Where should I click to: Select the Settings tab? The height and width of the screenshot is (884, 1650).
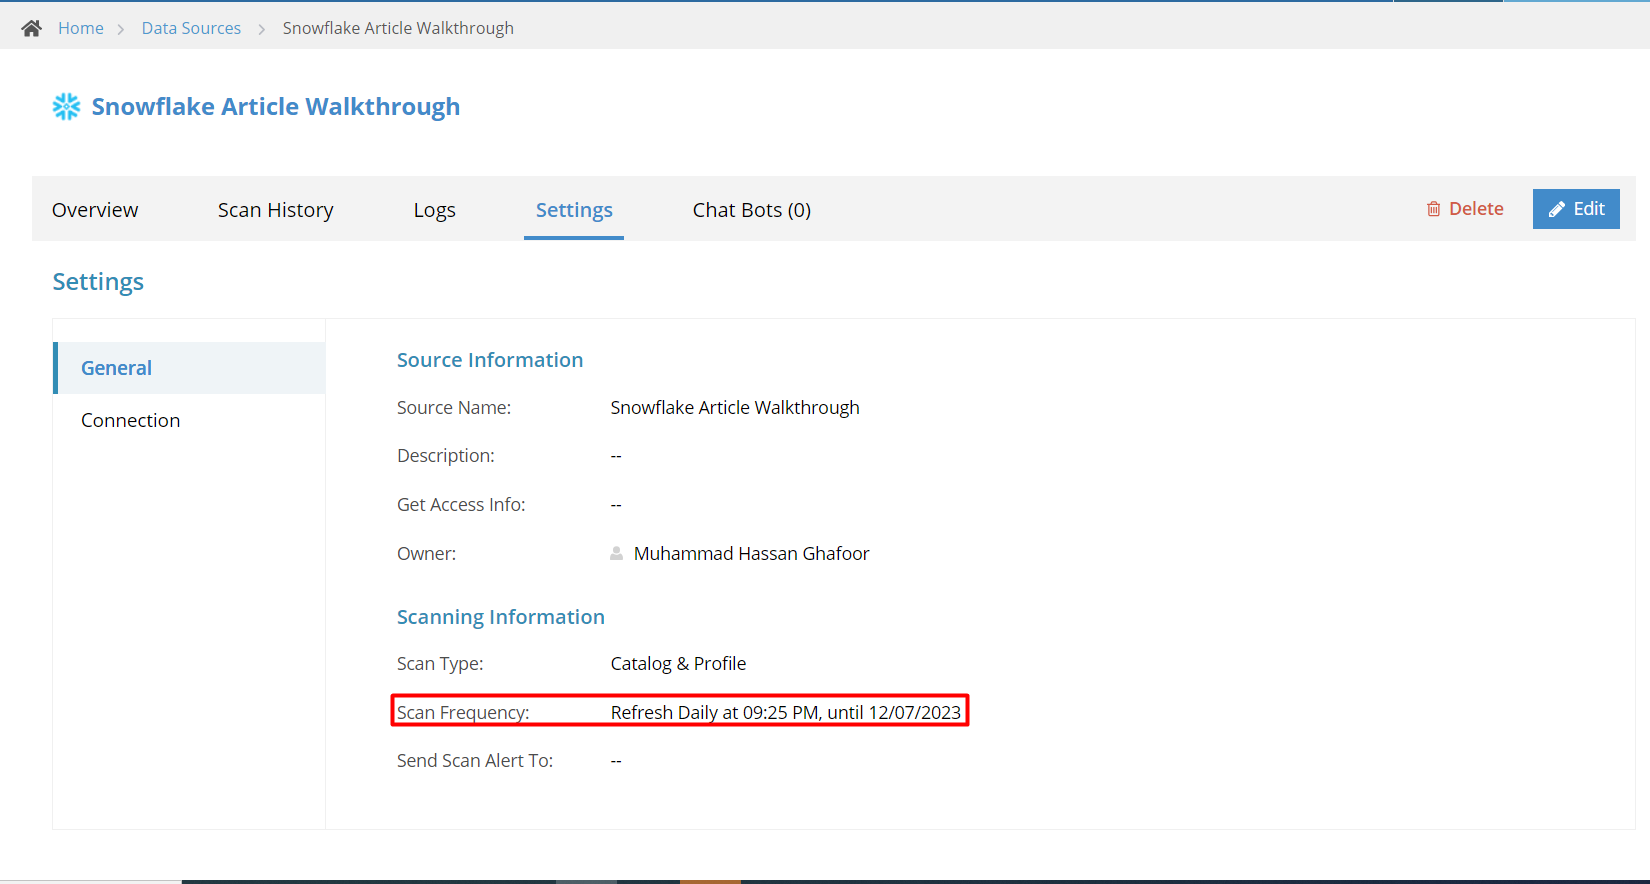574,210
